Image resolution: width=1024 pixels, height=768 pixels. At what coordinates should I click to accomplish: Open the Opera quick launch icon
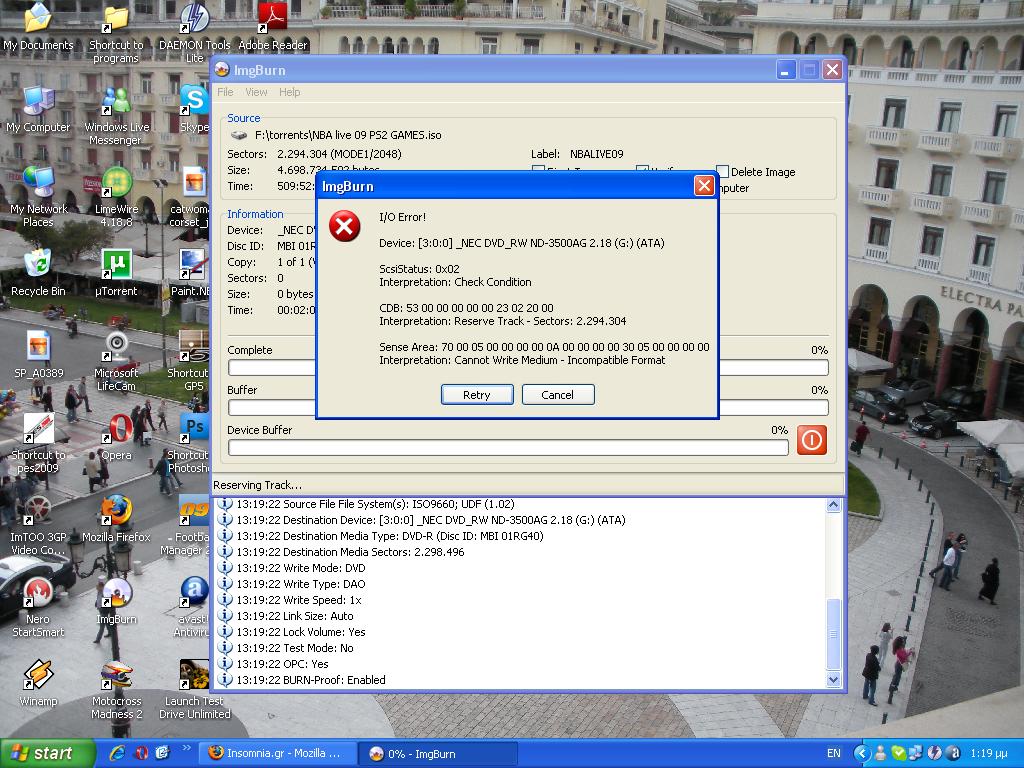tap(141, 753)
